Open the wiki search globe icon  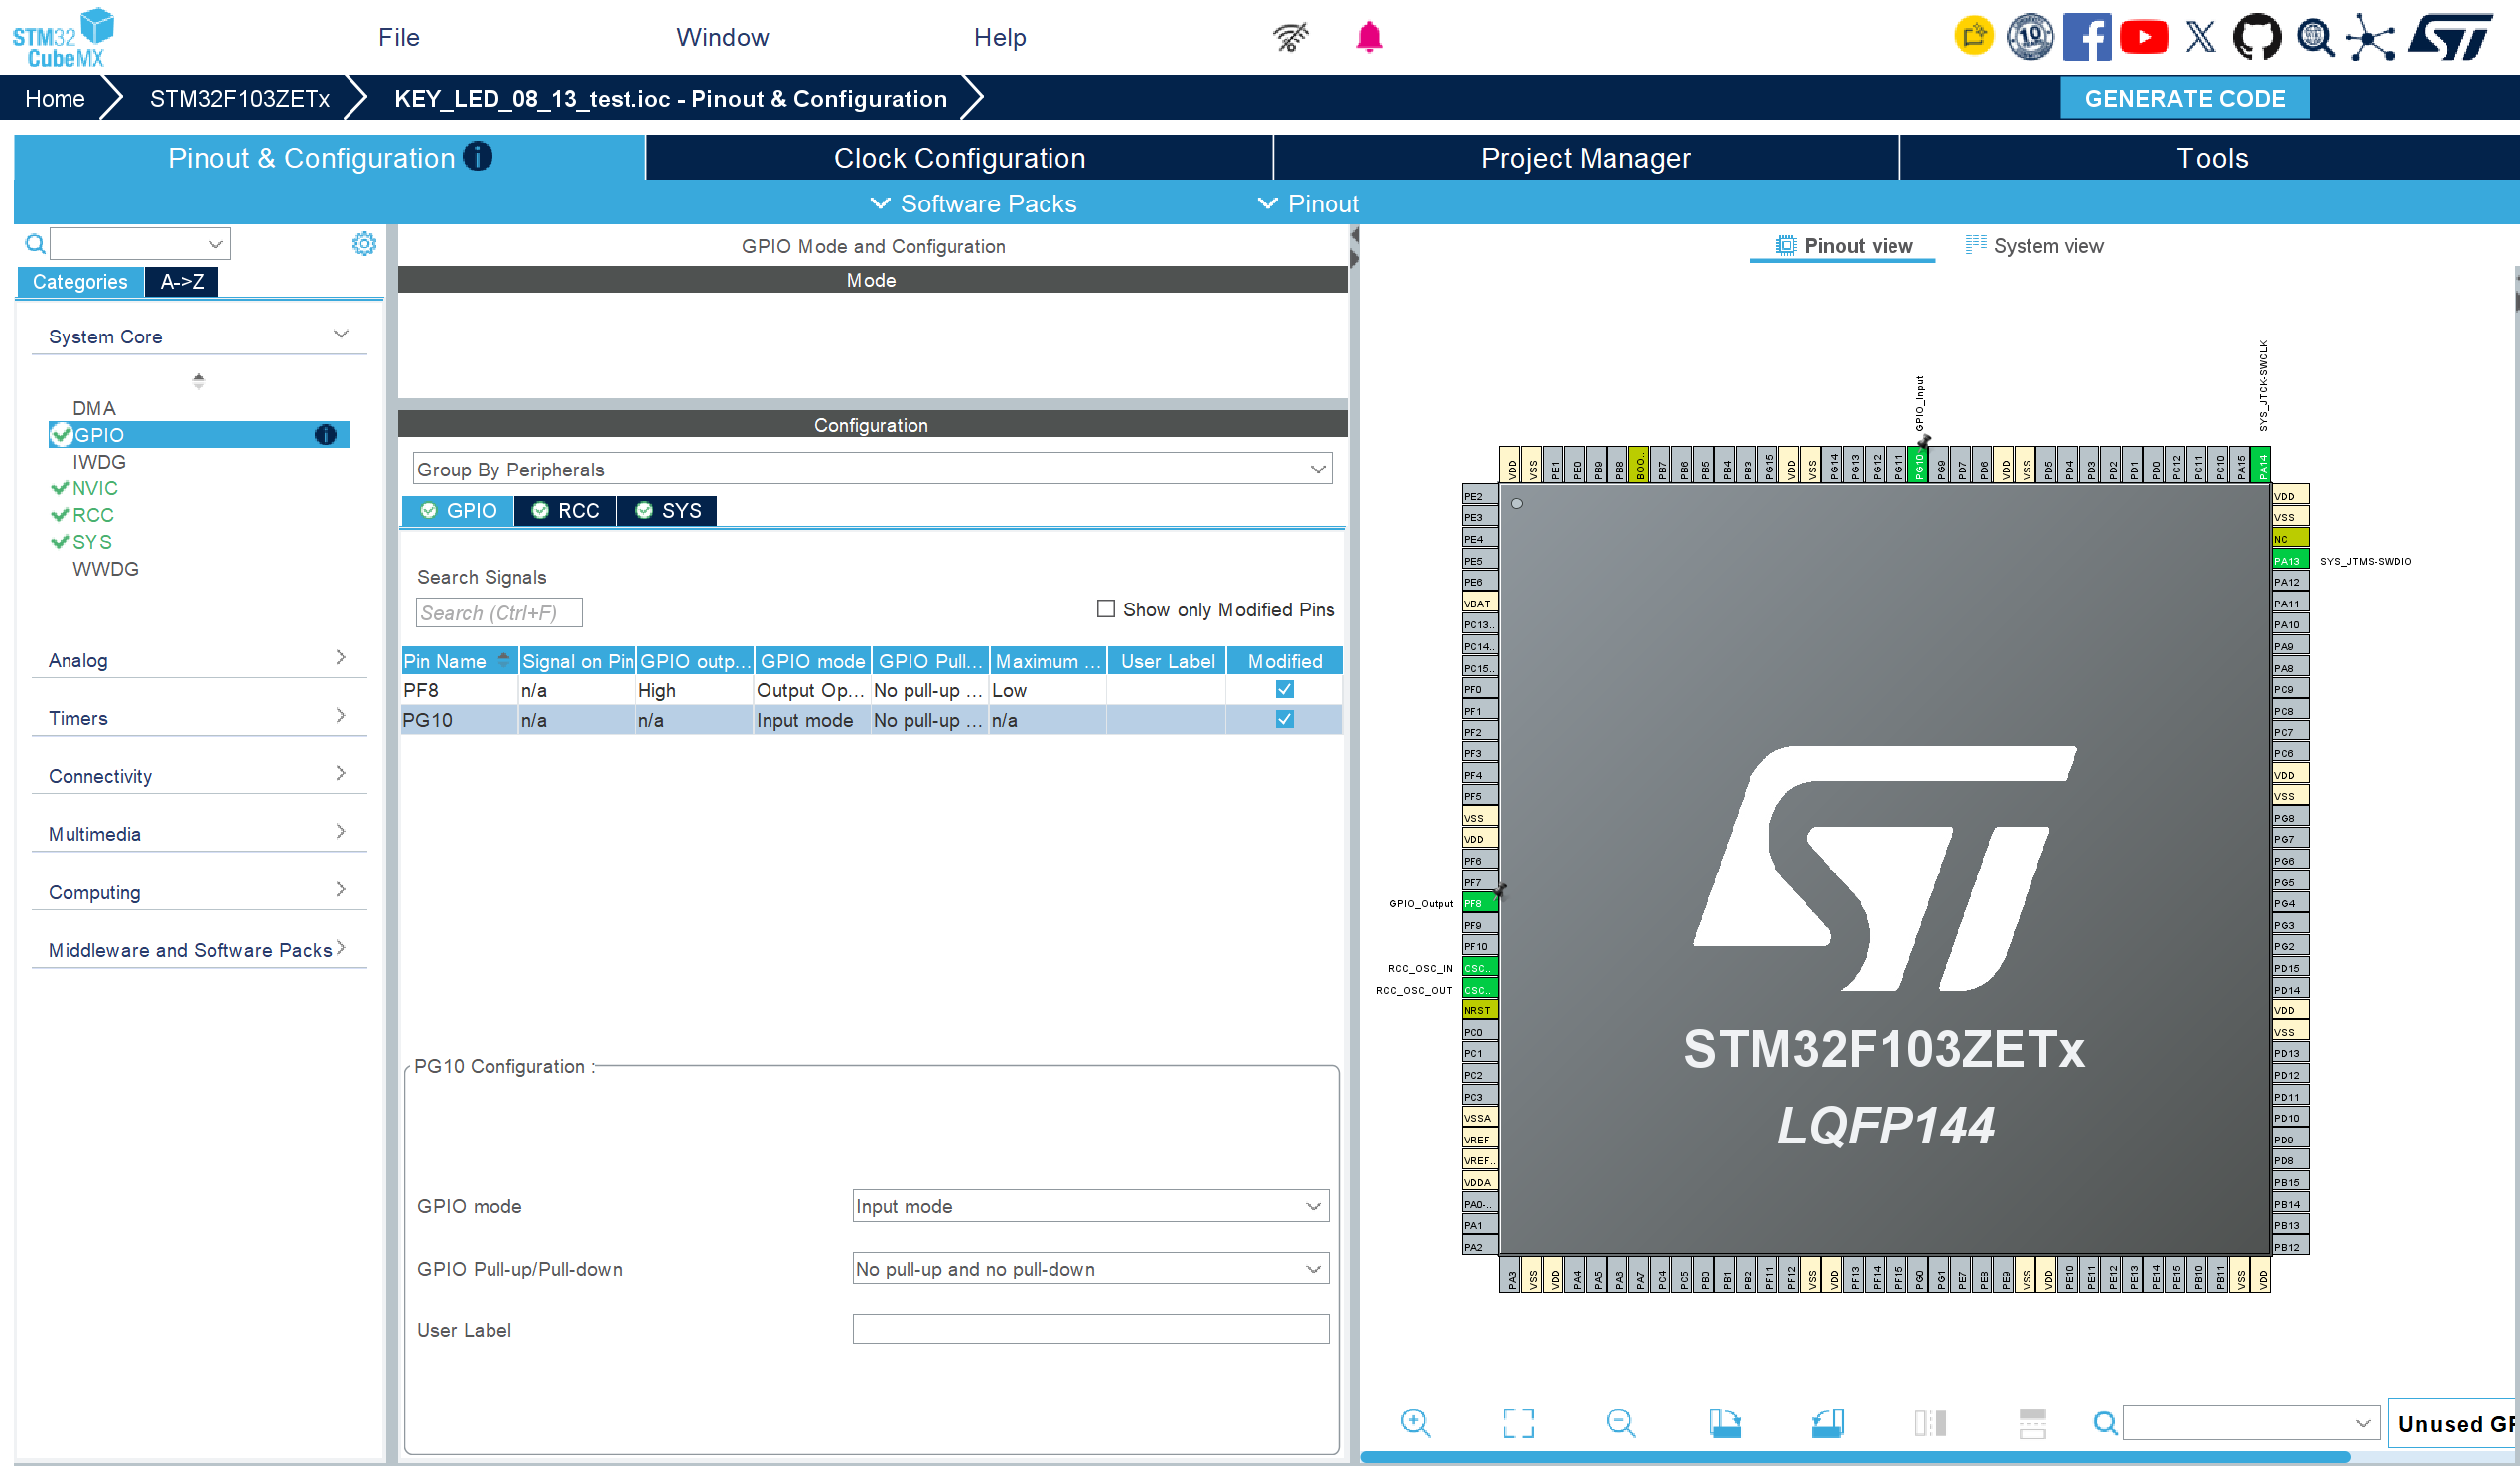(2315, 37)
